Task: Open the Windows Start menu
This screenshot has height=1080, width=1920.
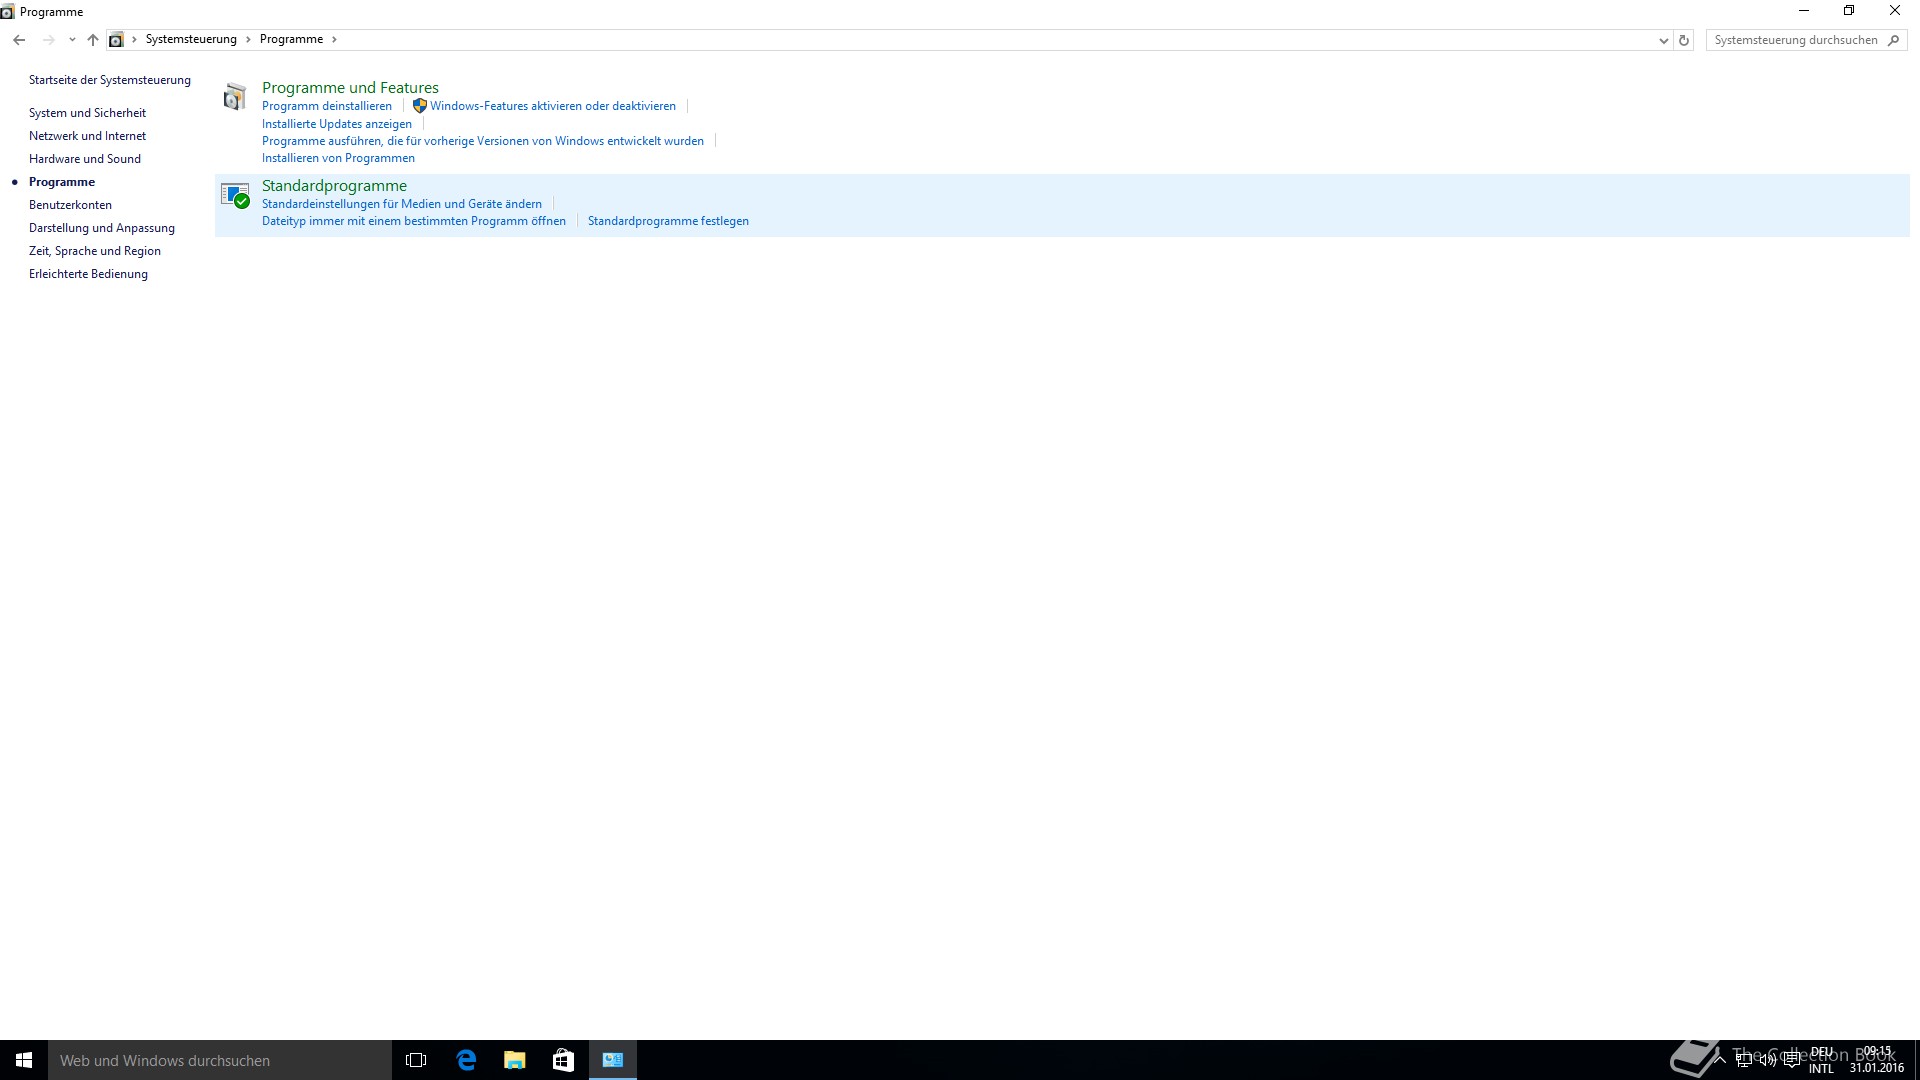Action: (24, 1060)
